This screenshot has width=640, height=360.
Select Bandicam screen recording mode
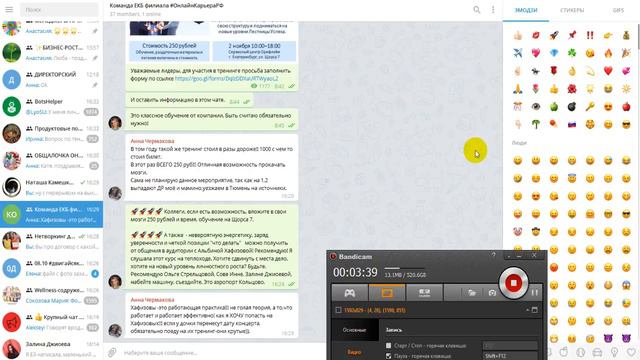[x=387, y=293]
